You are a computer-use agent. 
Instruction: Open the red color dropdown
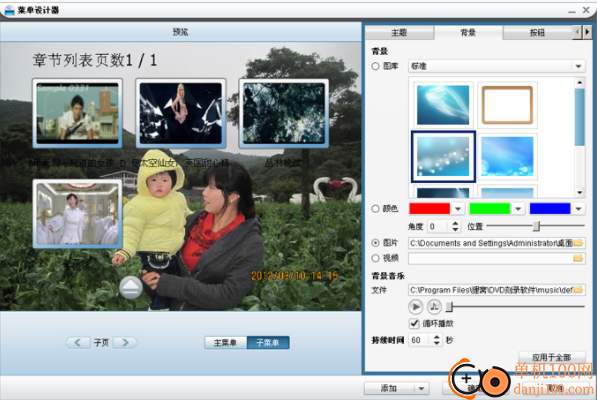tap(458, 209)
